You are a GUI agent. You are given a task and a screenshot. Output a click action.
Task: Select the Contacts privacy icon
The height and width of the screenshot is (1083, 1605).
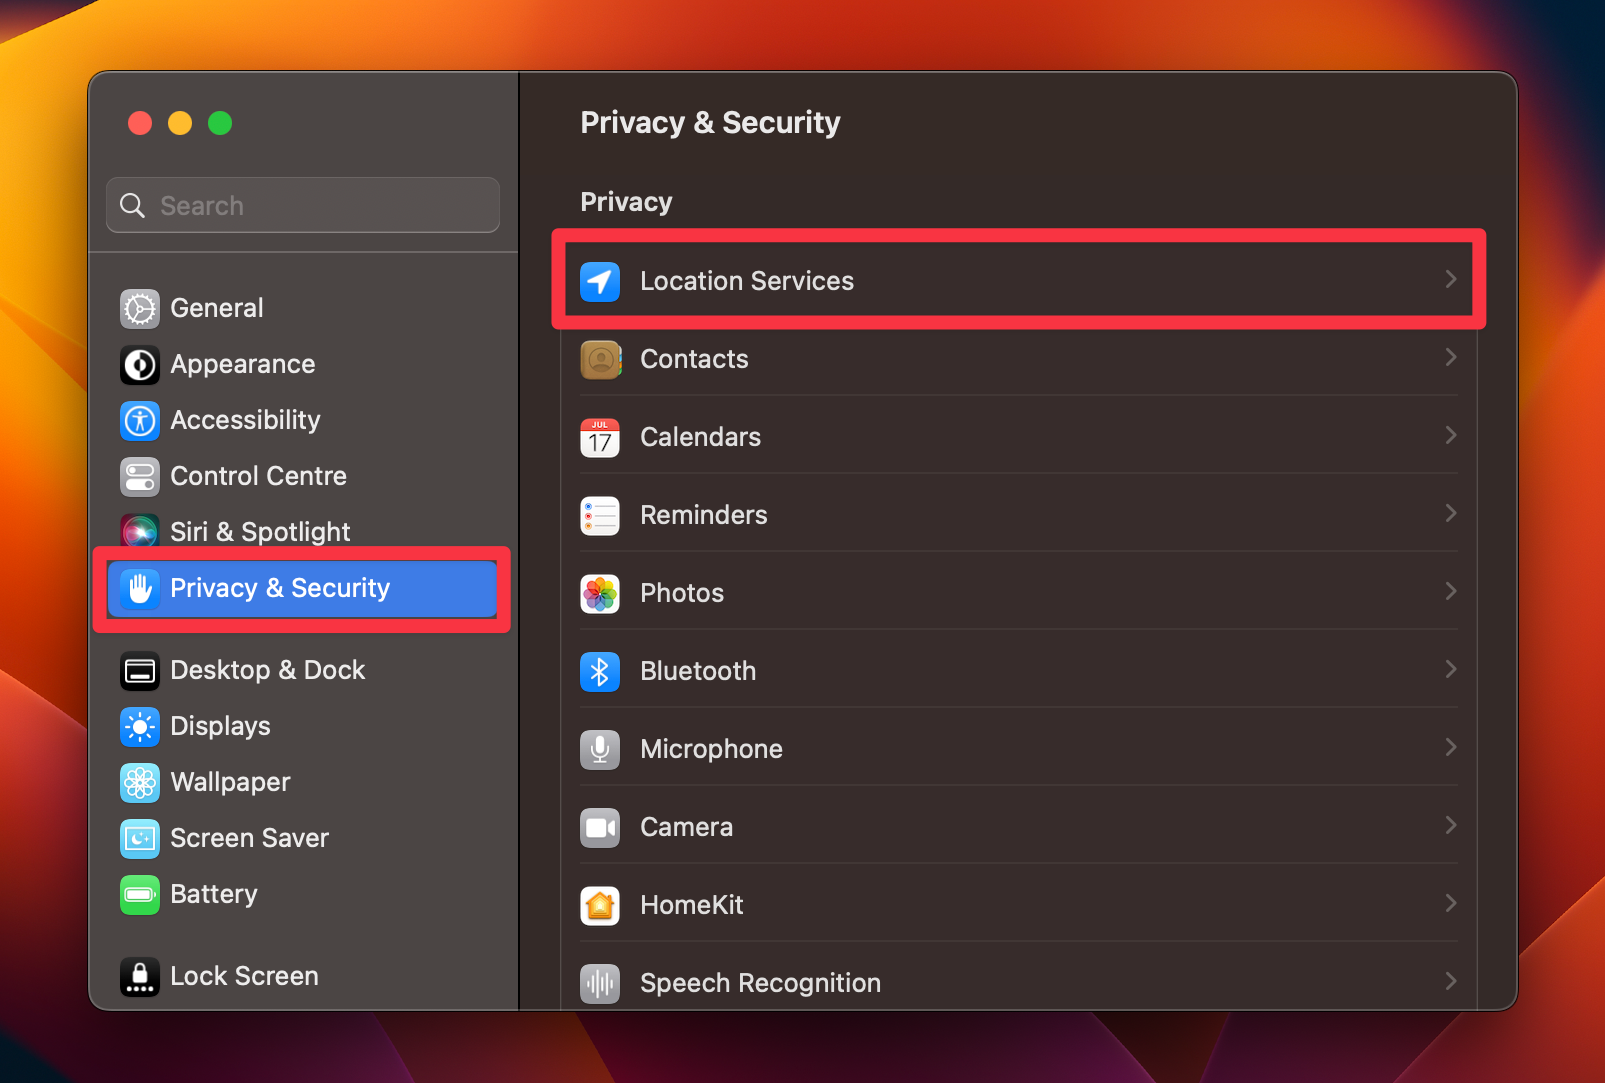pyautogui.click(x=600, y=360)
